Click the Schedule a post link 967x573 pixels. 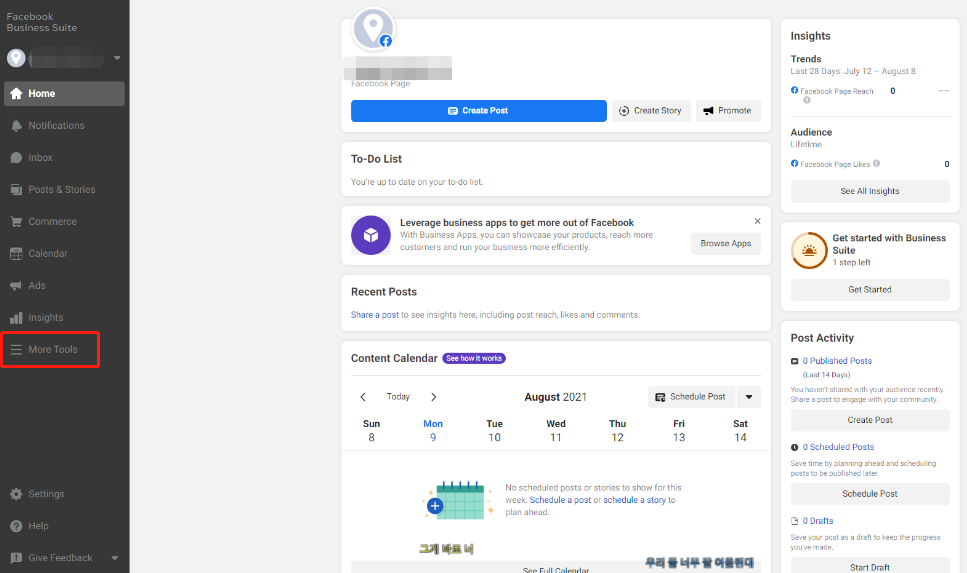560,500
